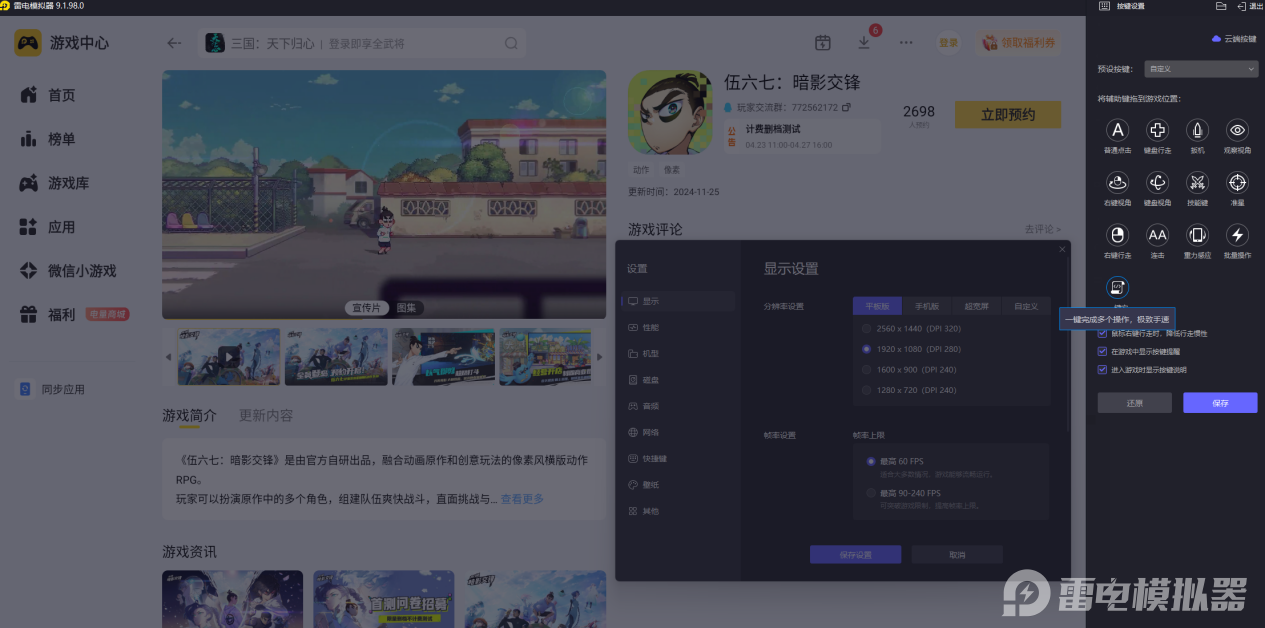1265x628 pixels.
Task: Open 显示 display settings category
Action: pos(678,301)
